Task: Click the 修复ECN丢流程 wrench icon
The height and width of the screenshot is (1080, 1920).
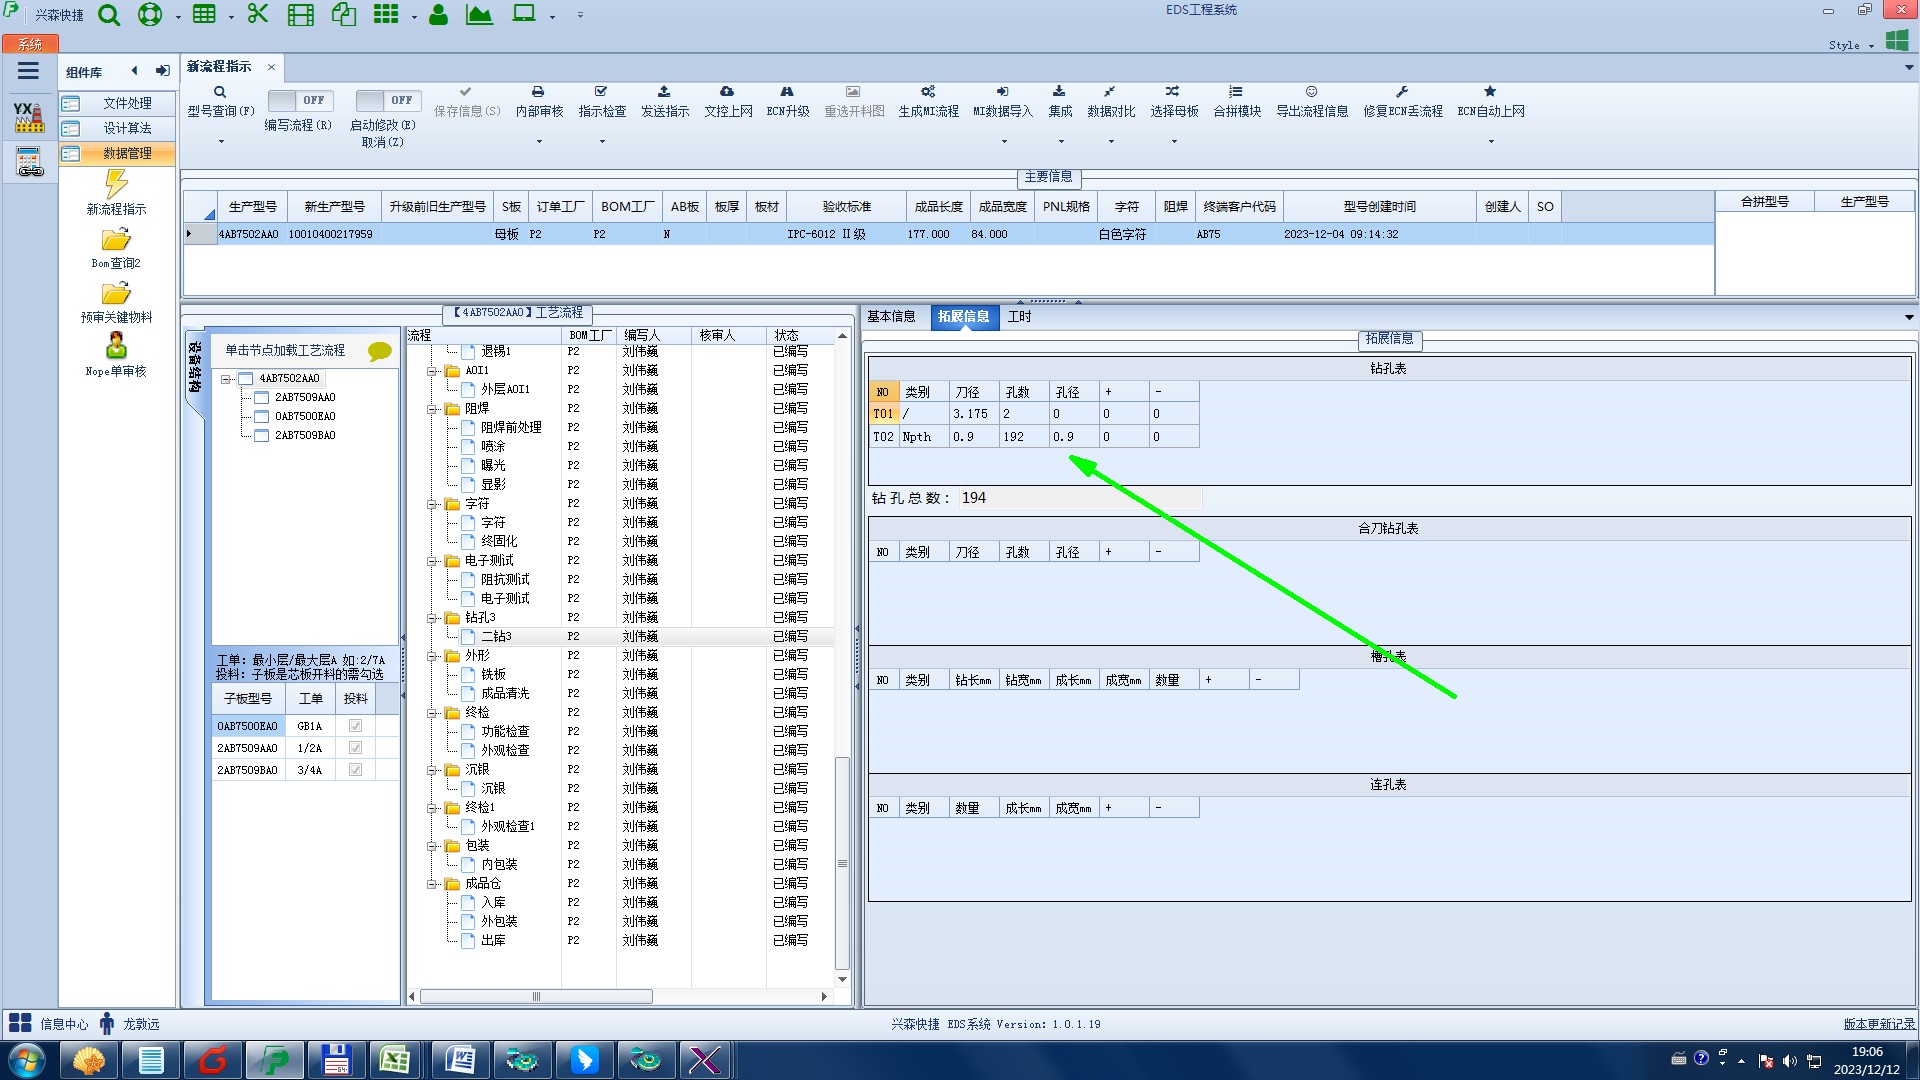Action: (x=1402, y=92)
